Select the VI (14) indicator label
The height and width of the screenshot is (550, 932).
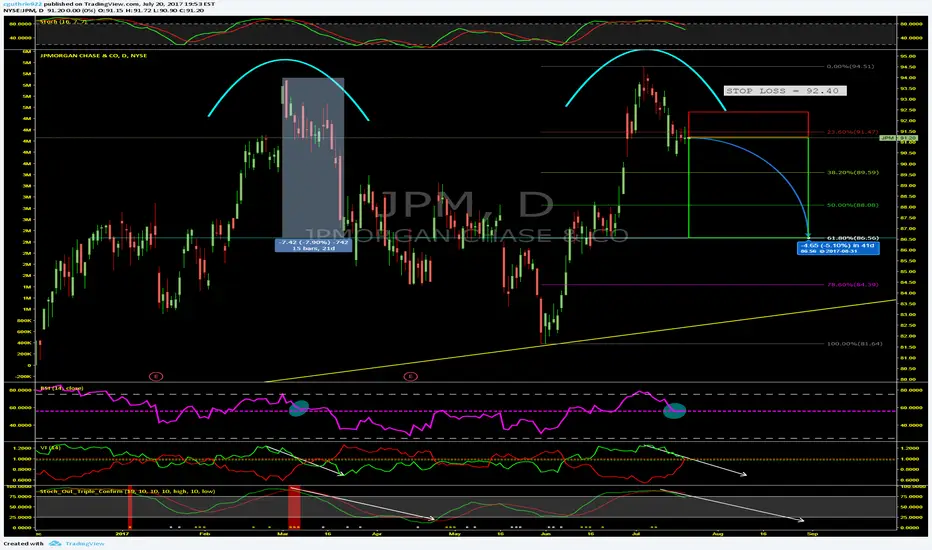51,447
